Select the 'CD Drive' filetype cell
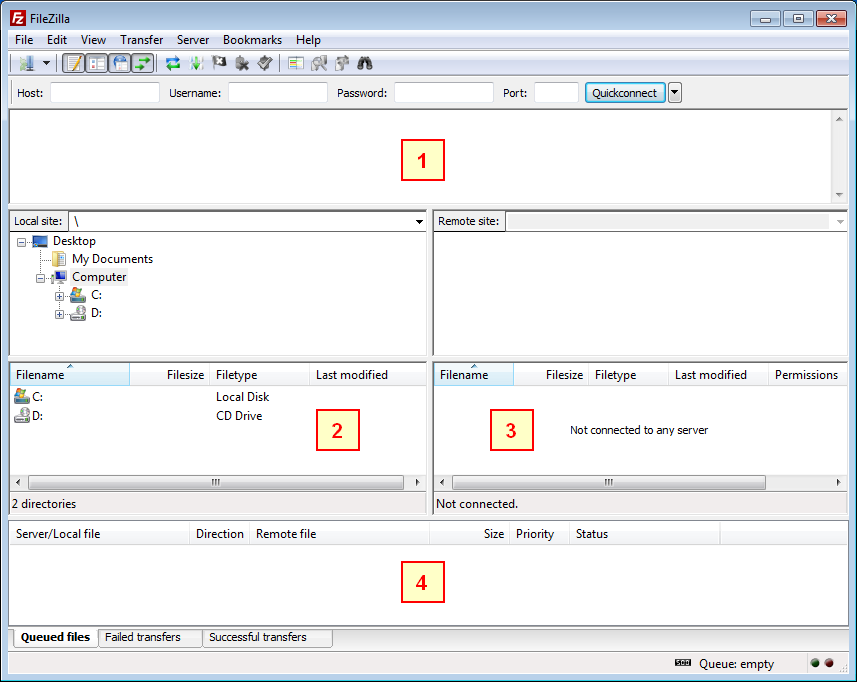Screen dimensions: 857x682 pyautogui.click(x=239, y=416)
